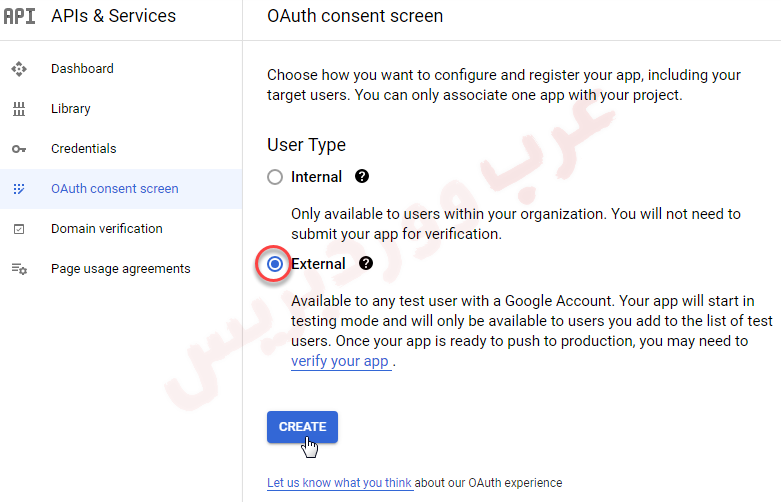This screenshot has height=502, width=781.
Task: Click the API logo icon
Action: [19, 17]
